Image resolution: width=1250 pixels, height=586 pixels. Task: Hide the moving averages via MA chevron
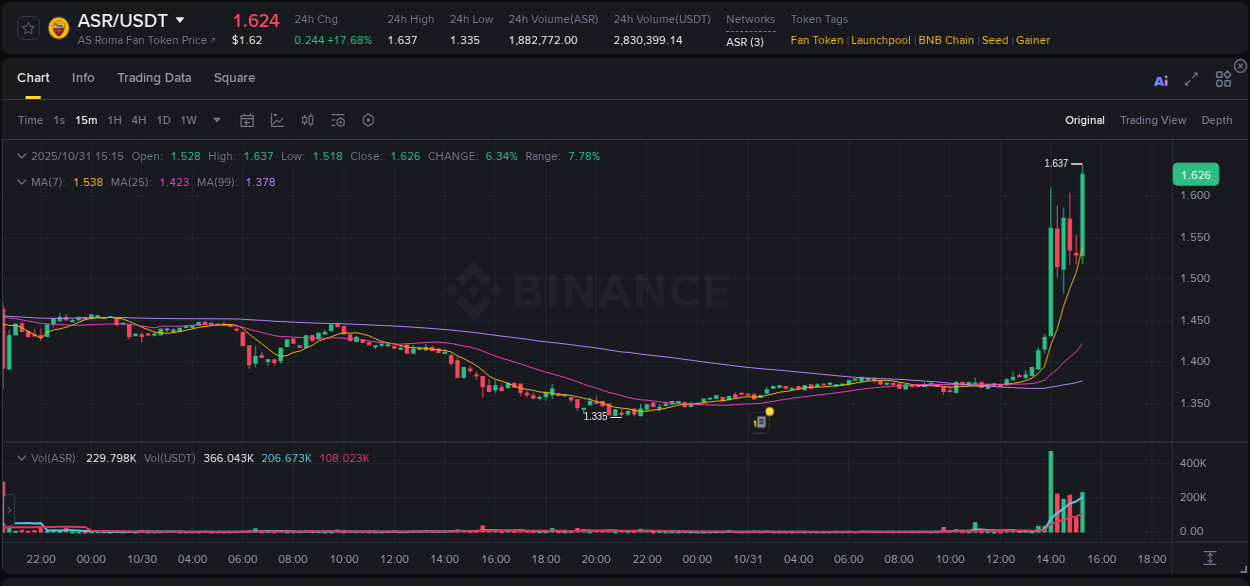click(x=21, y=182)
